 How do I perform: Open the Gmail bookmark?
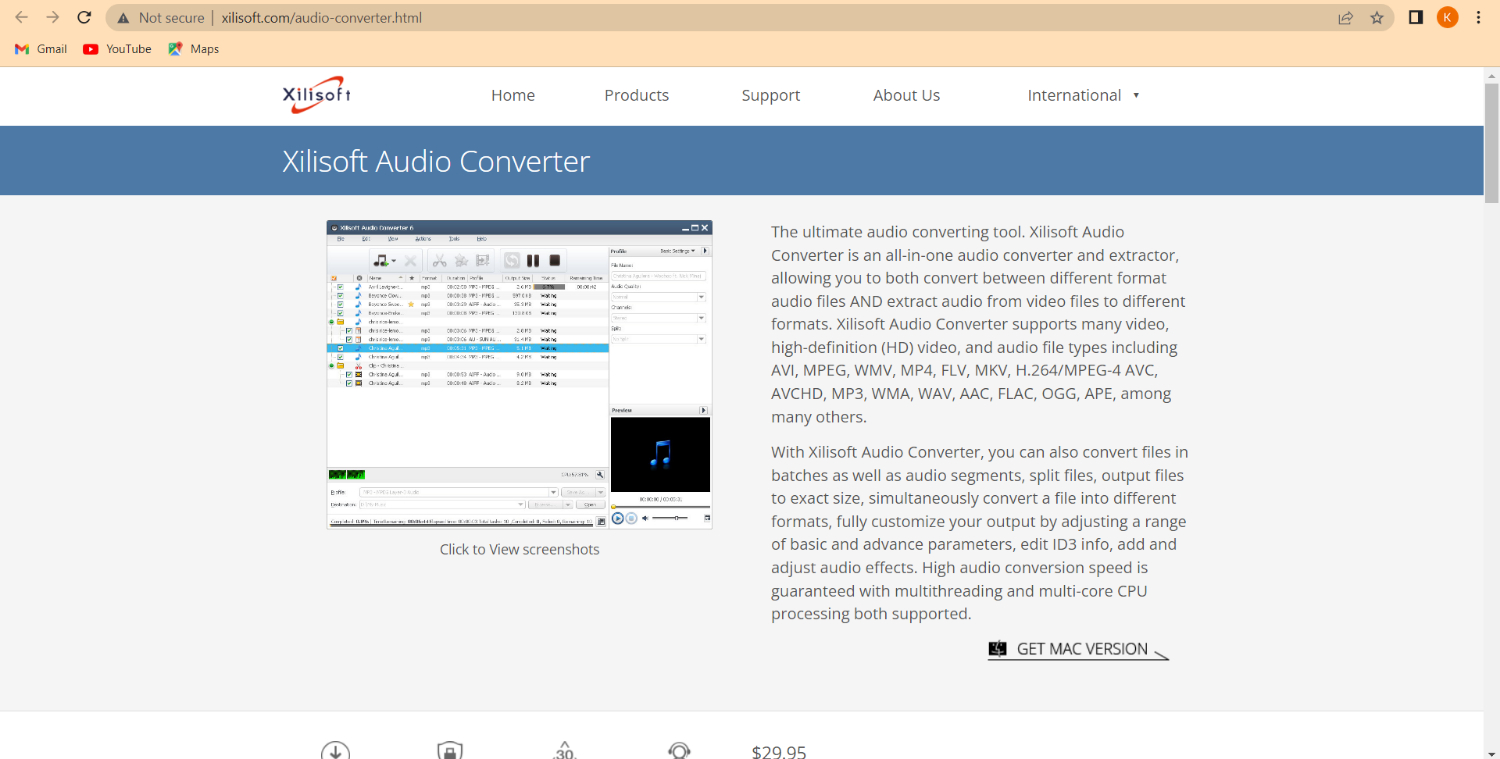41,49
